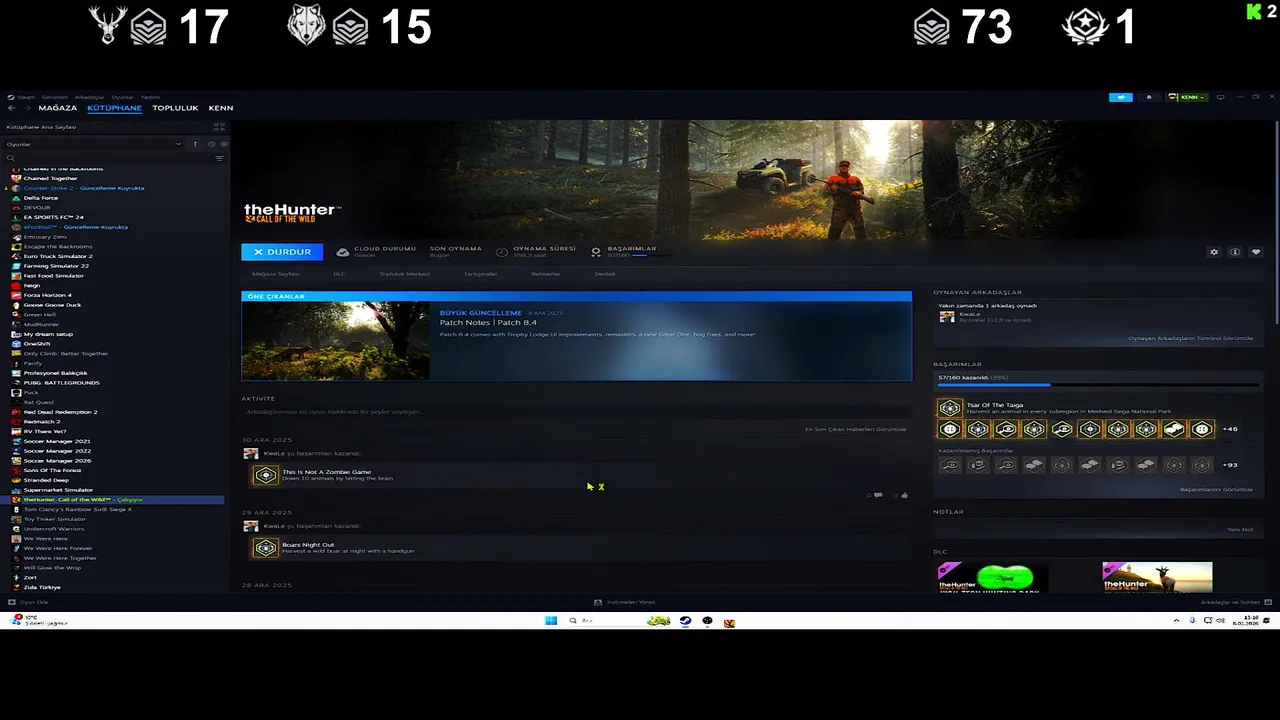Open the advanced filter options icon
1280x720 pixels.
[219, 158]
